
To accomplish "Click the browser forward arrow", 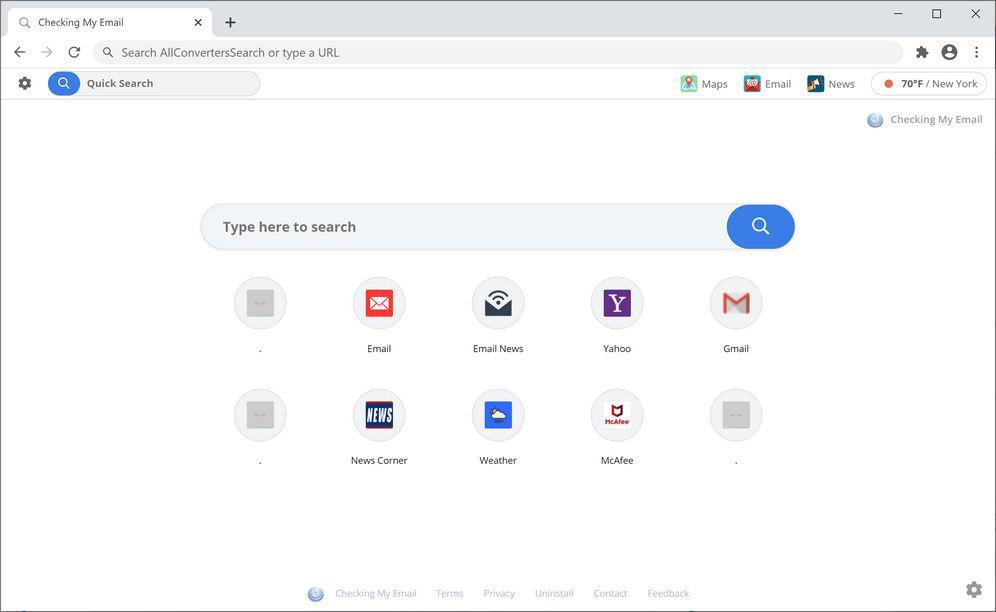I will click(x=46, y=52).
